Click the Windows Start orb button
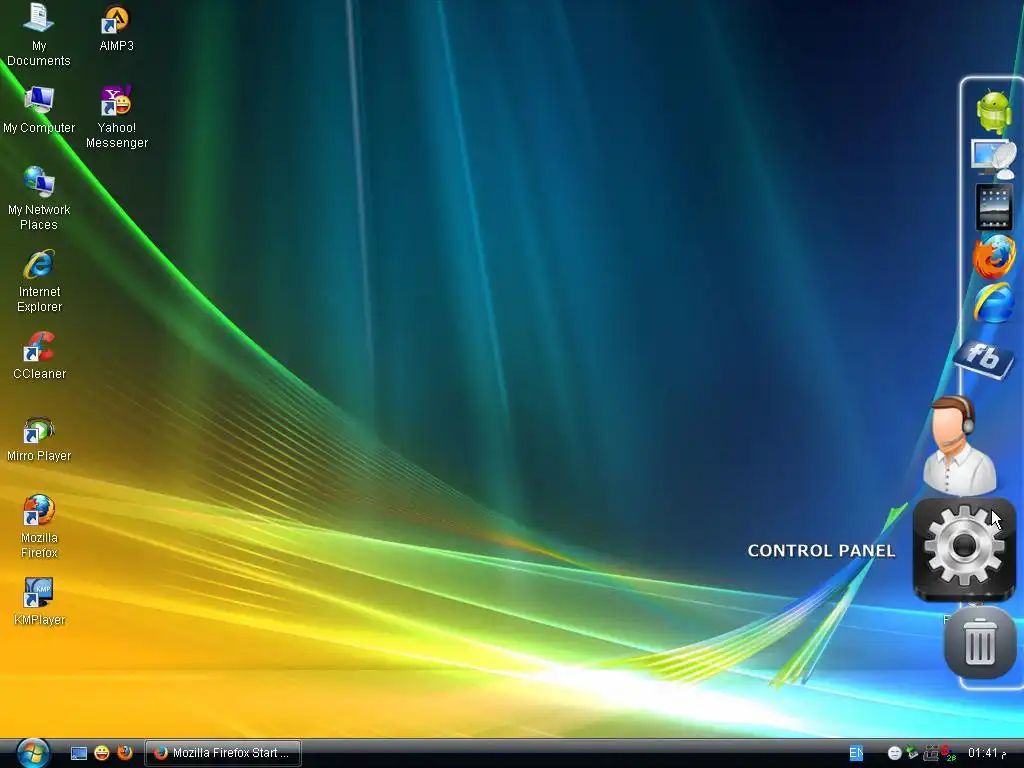 click(33, 752)
